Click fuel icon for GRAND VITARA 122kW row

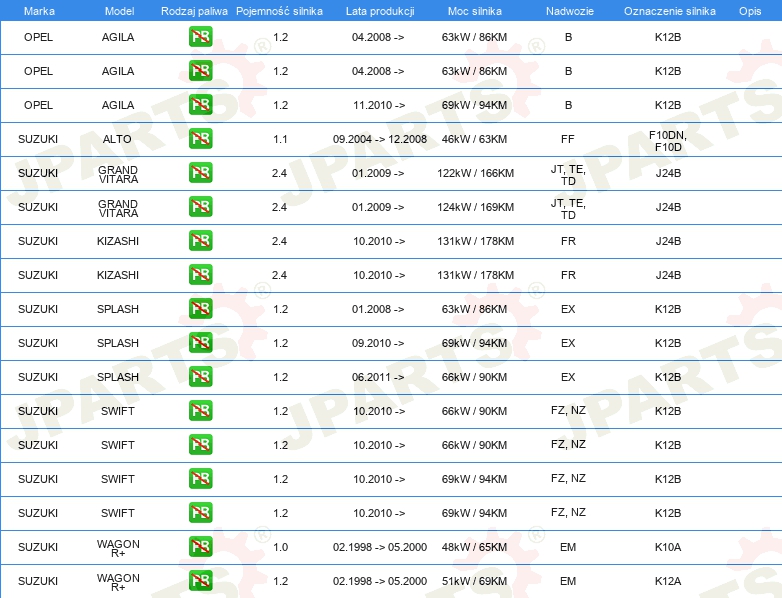tap(200, 173)
